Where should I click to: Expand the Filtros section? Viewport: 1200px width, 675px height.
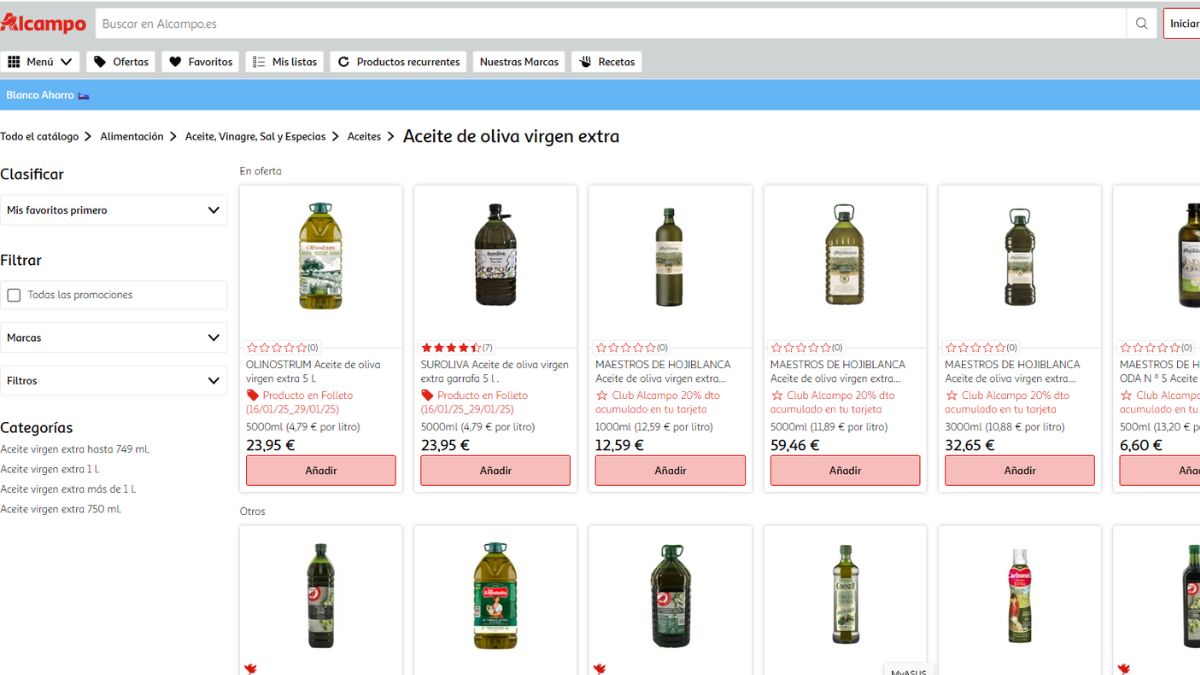113,381
